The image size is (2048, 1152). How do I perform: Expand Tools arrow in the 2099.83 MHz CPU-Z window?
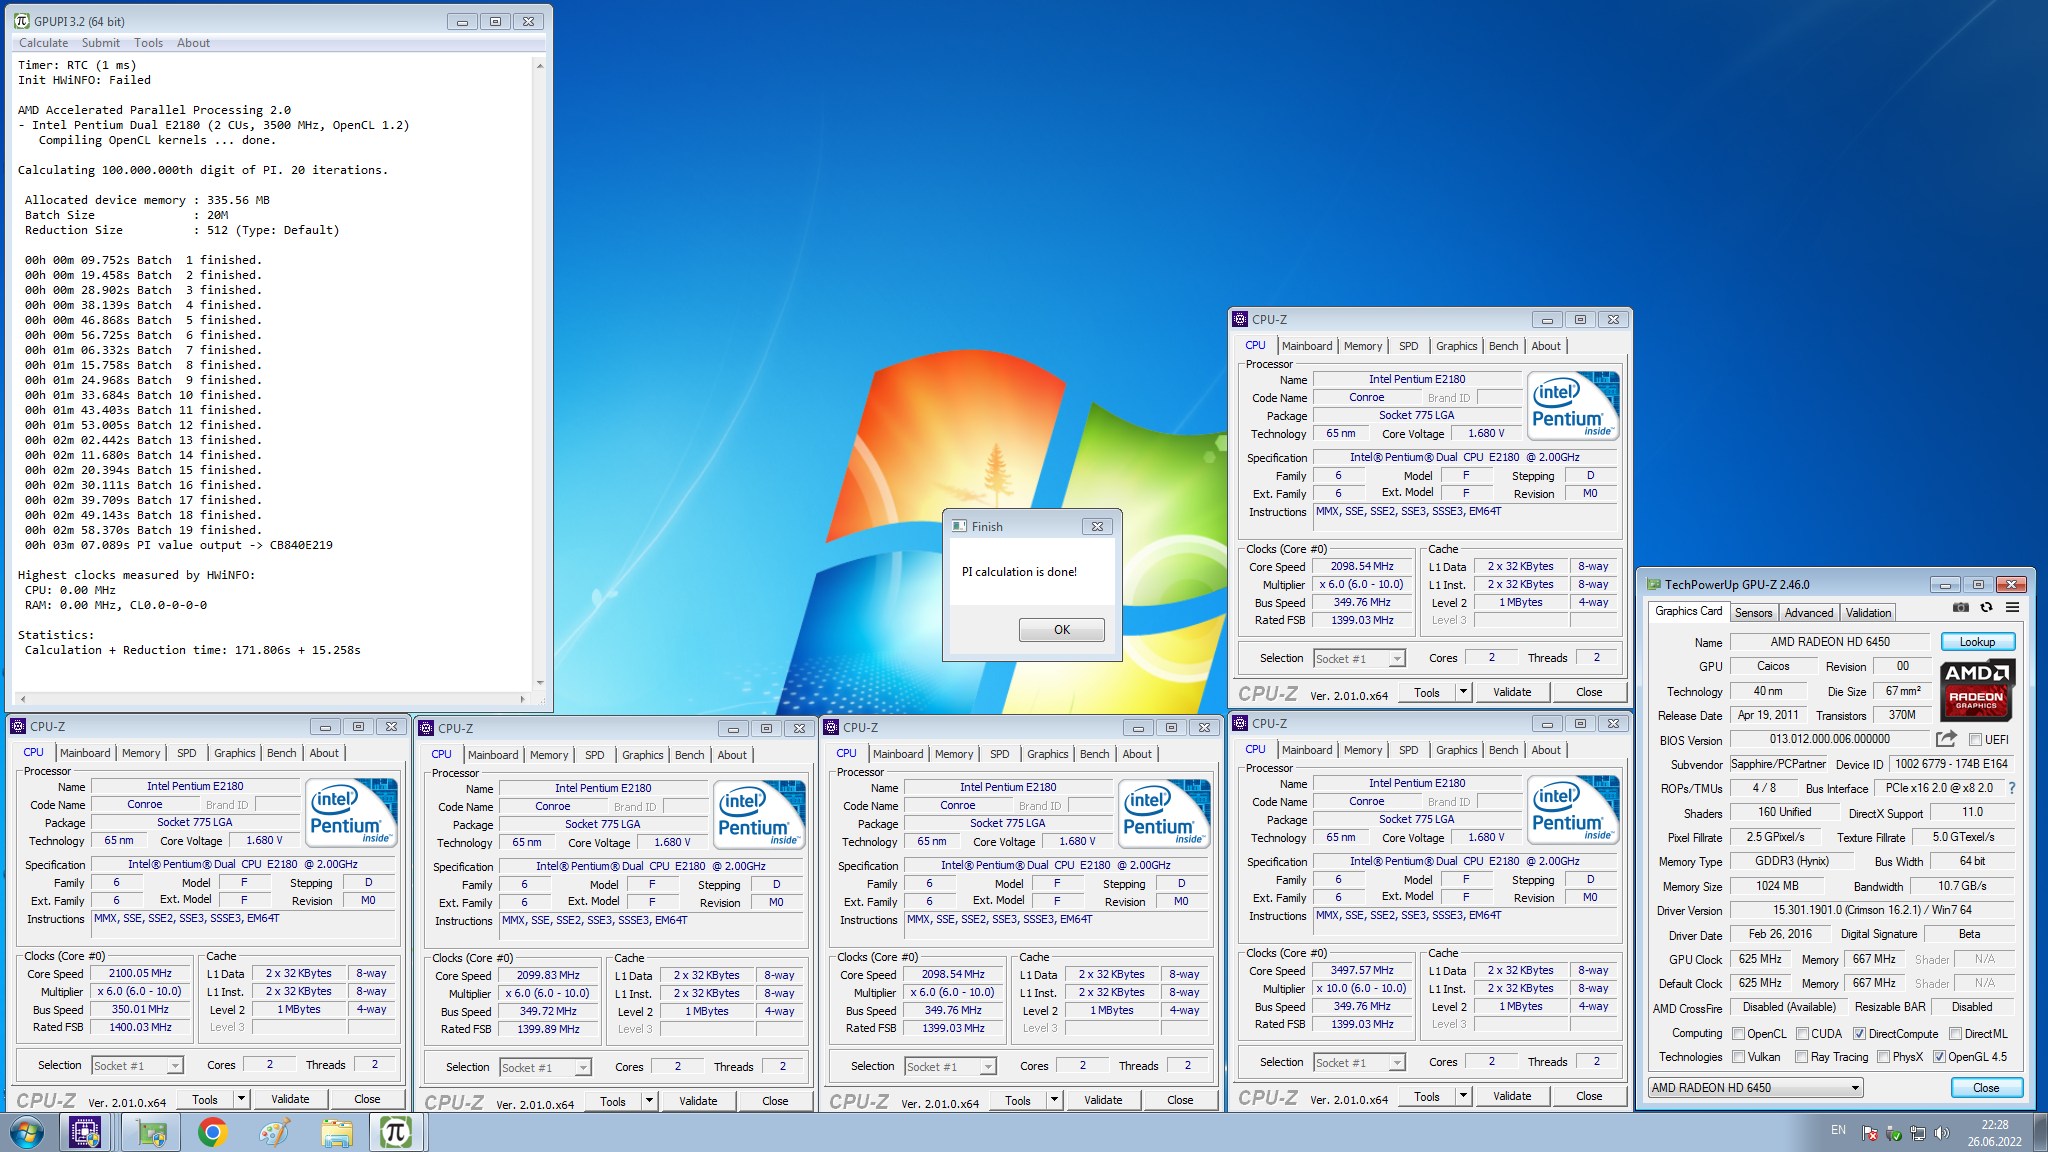coord(649,1101)
